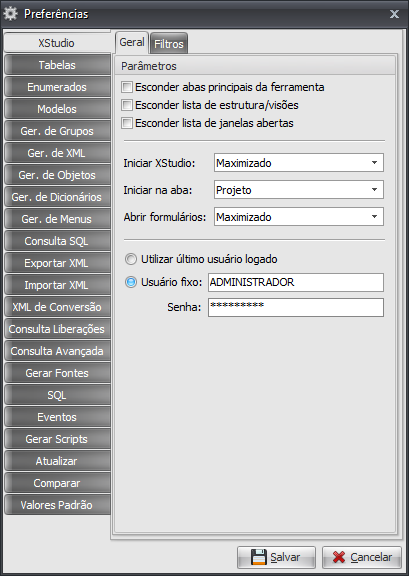Click the floppy disk Salvar icon
409x576 pixels.
click(258, 557)
